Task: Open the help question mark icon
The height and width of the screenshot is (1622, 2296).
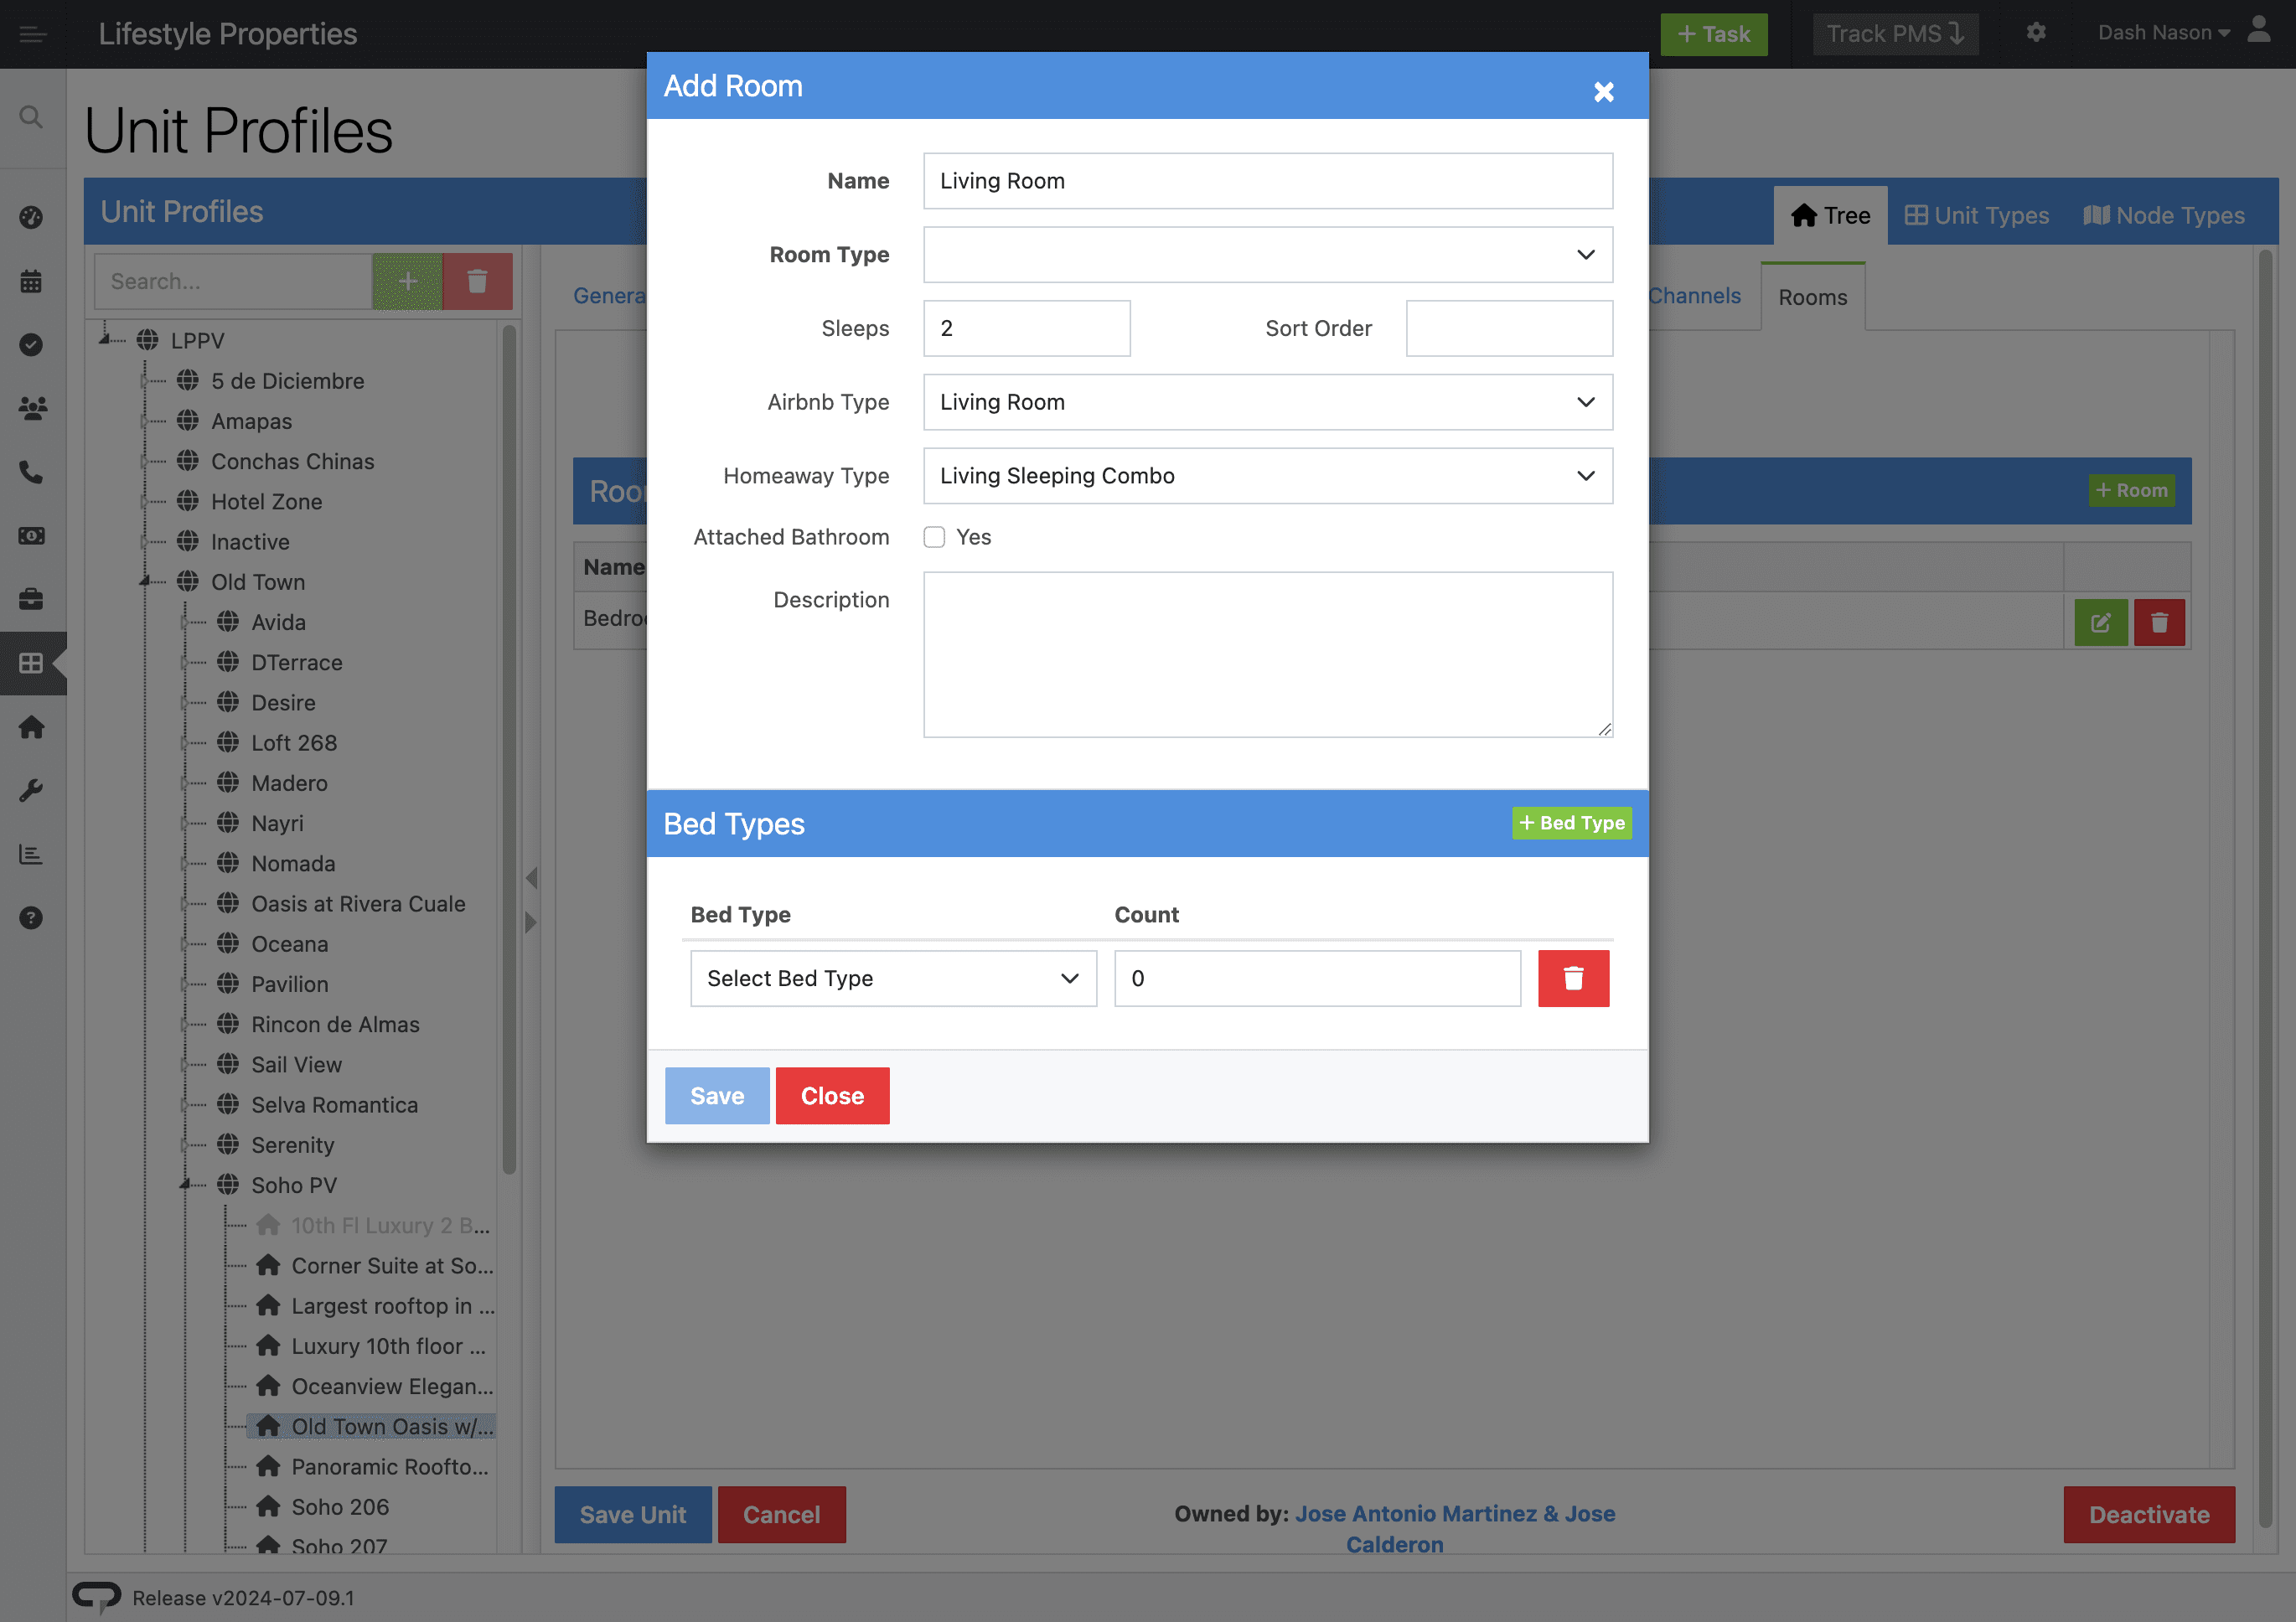Action: 31,917
